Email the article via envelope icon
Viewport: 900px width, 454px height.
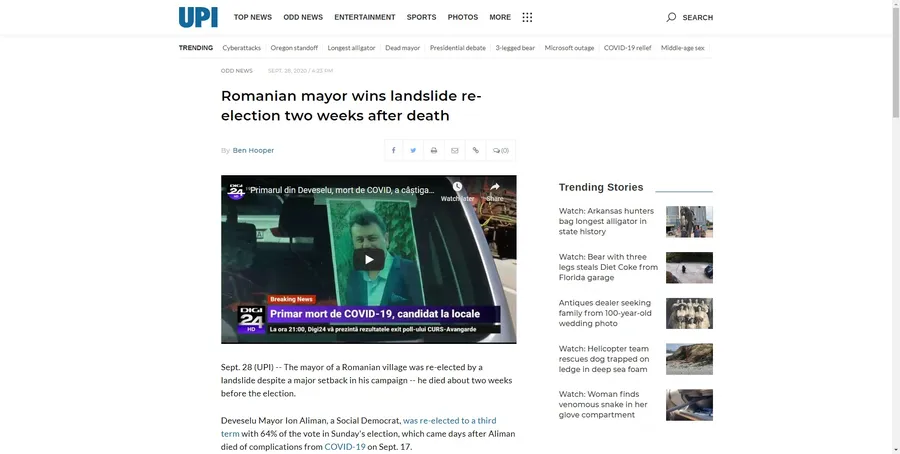click(454, 150)
